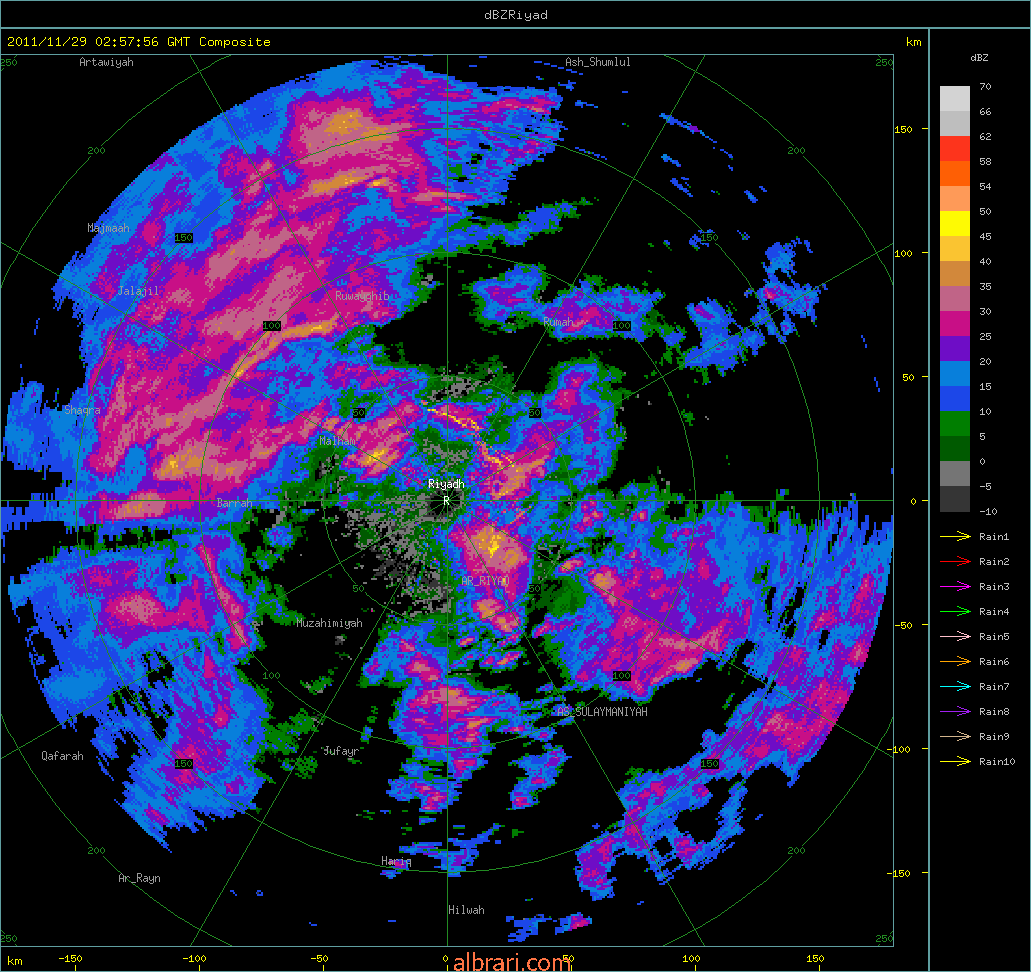
Task: Select the Hilwah label
Action: point(466,910)
